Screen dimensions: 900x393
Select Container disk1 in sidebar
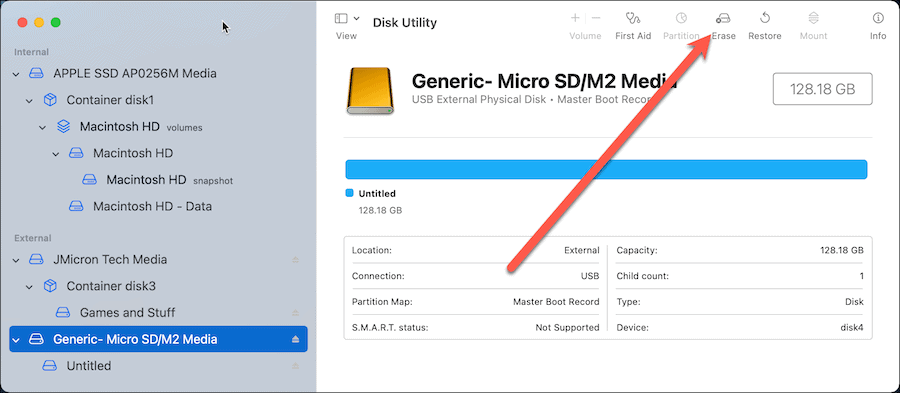110,100
